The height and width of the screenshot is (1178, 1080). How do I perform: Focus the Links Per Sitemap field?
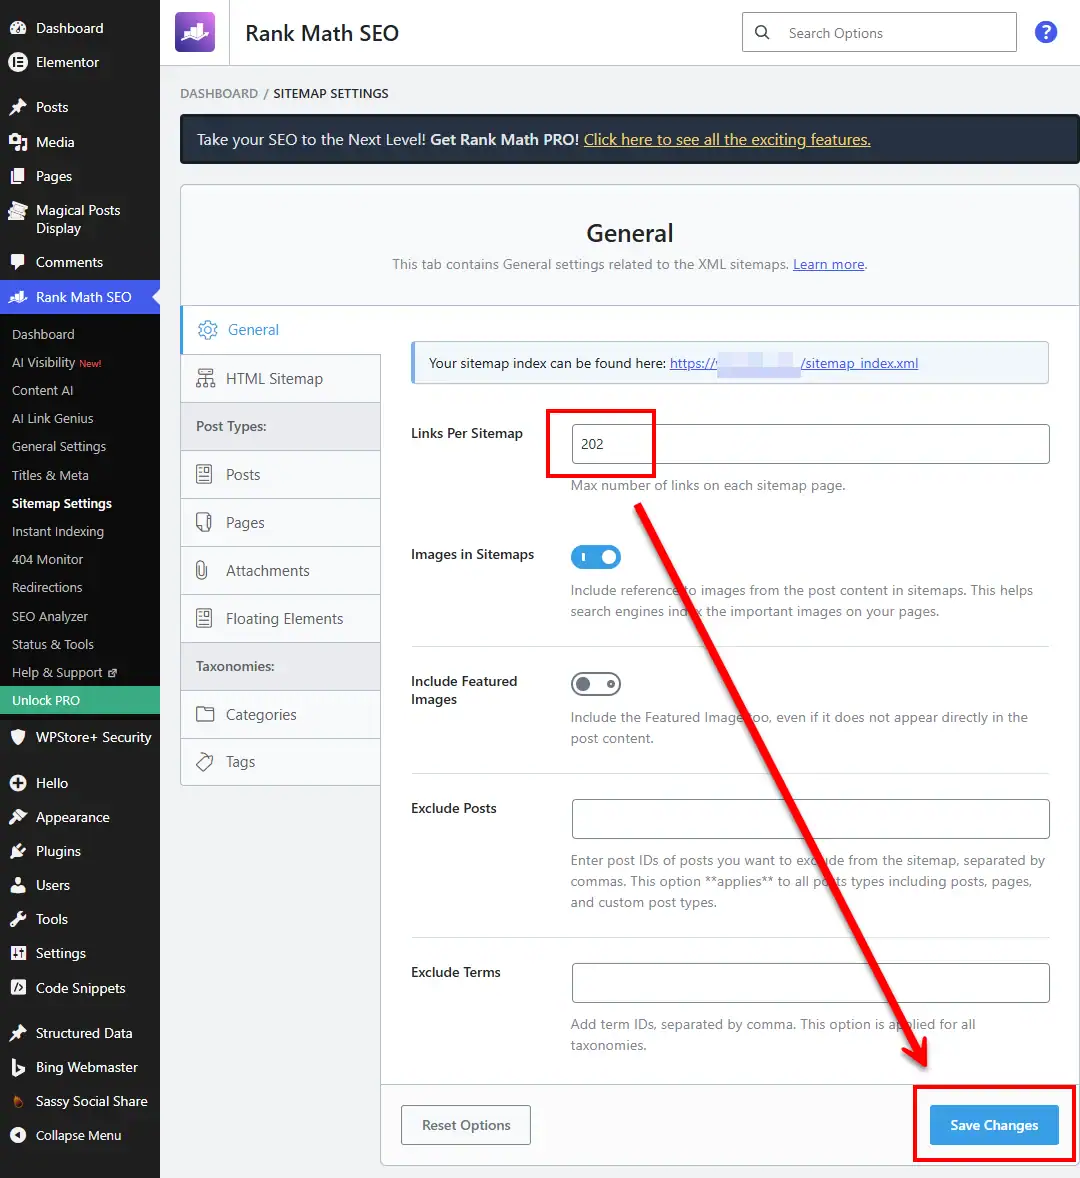click(x=810, y=444)
